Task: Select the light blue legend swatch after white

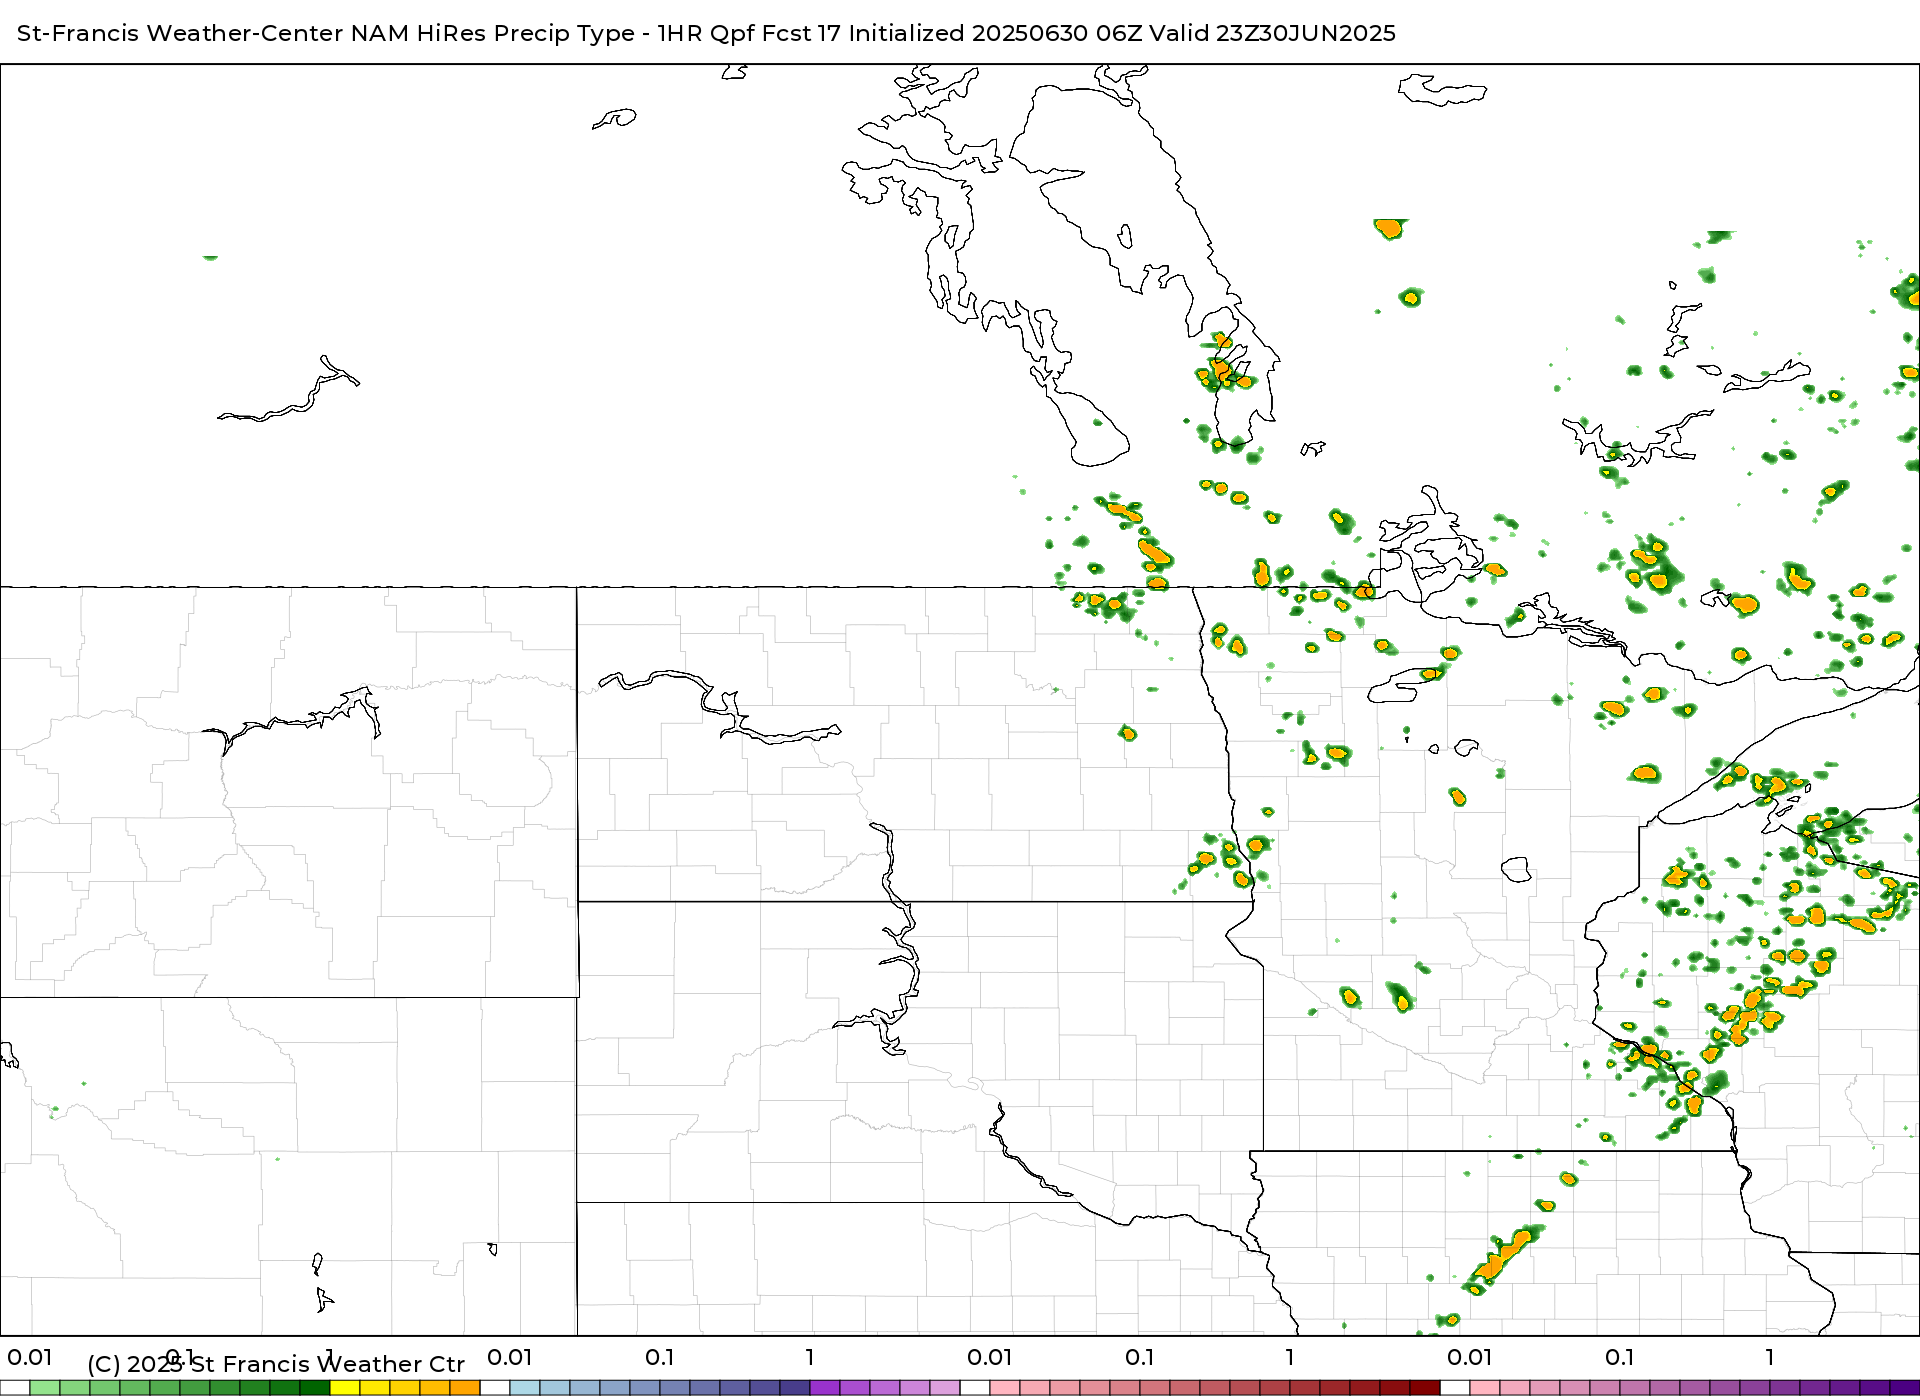Action: coord(525,1387)
